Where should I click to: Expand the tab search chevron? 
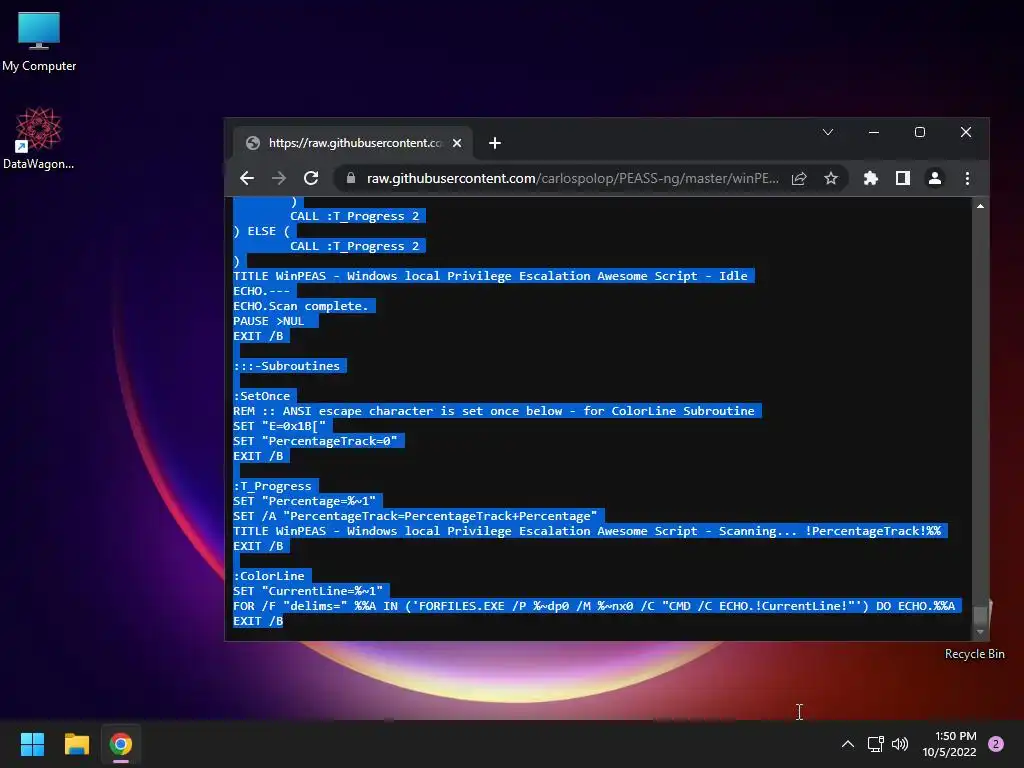827,133
